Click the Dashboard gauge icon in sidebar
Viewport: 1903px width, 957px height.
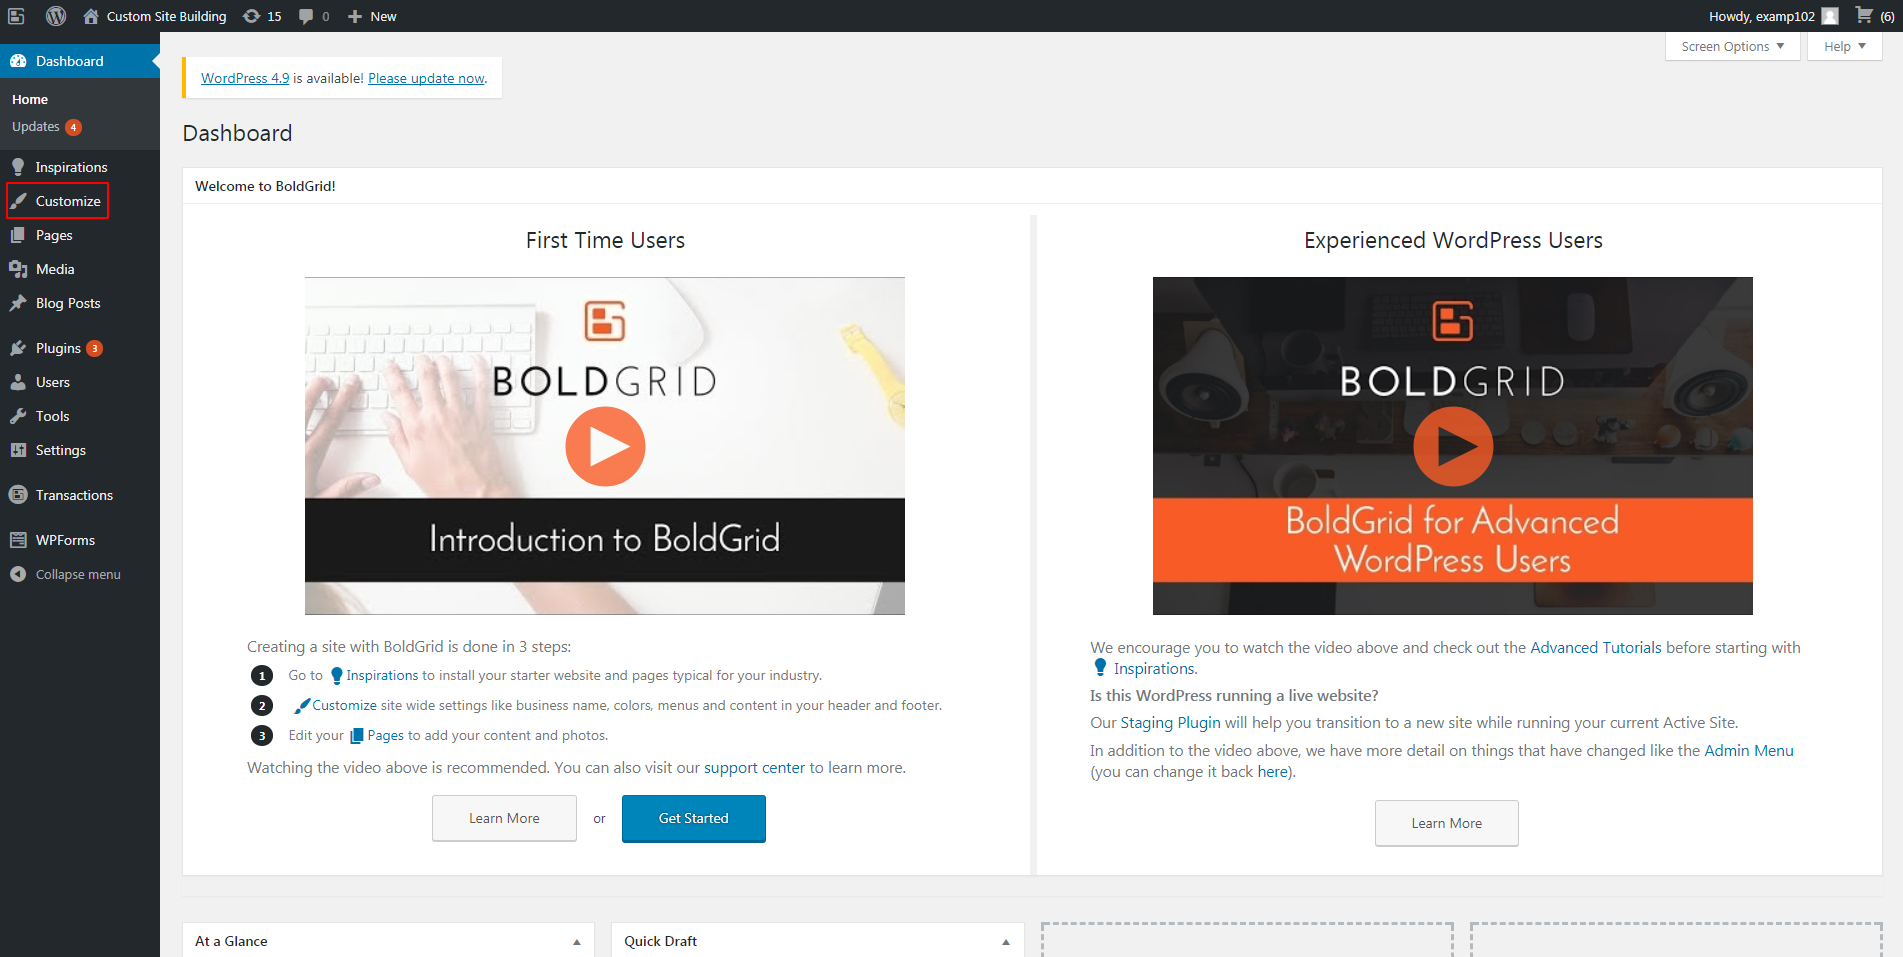18,61
